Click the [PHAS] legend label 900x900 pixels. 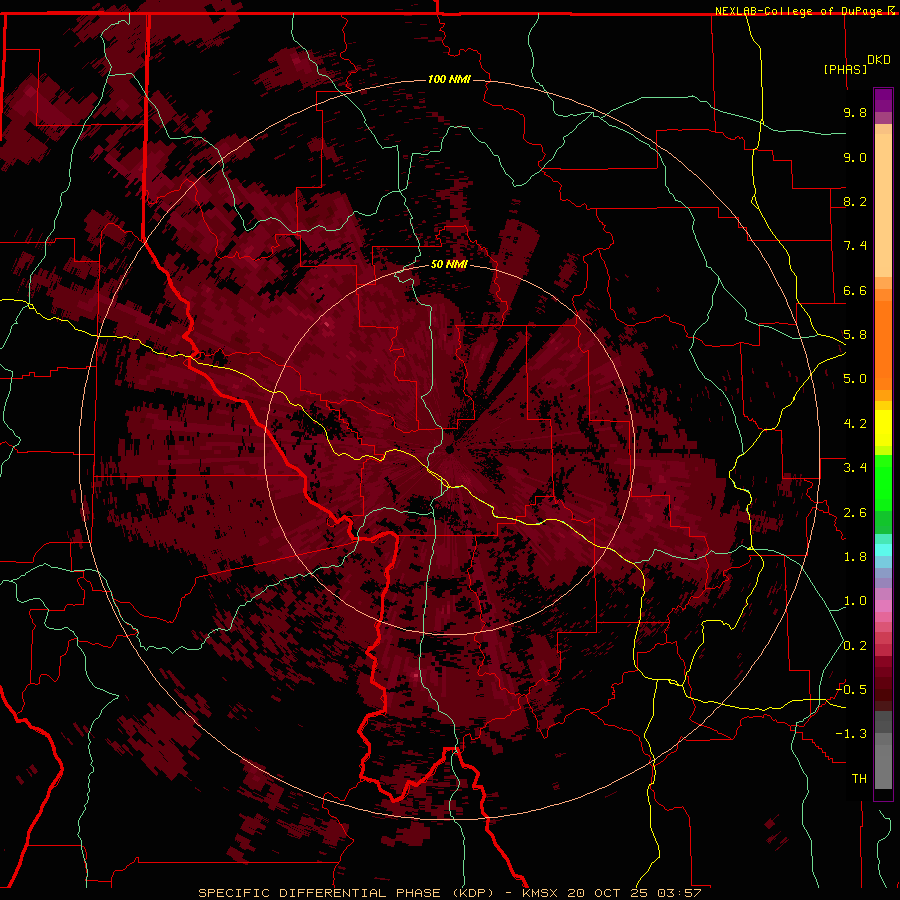click(845, 69)
